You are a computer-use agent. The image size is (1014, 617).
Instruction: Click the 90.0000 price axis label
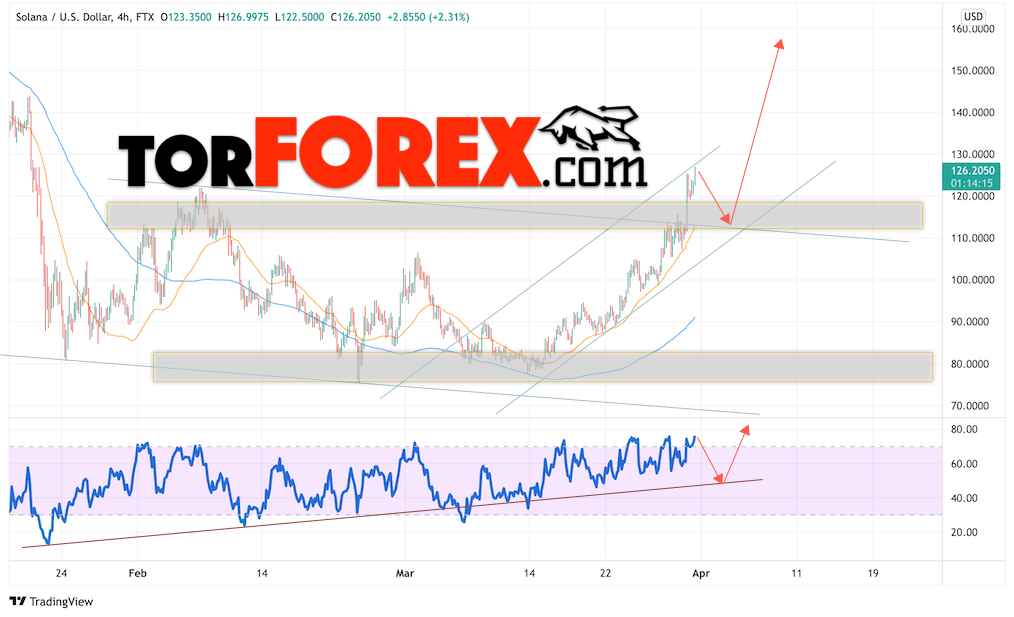click(x=969, y=322)
